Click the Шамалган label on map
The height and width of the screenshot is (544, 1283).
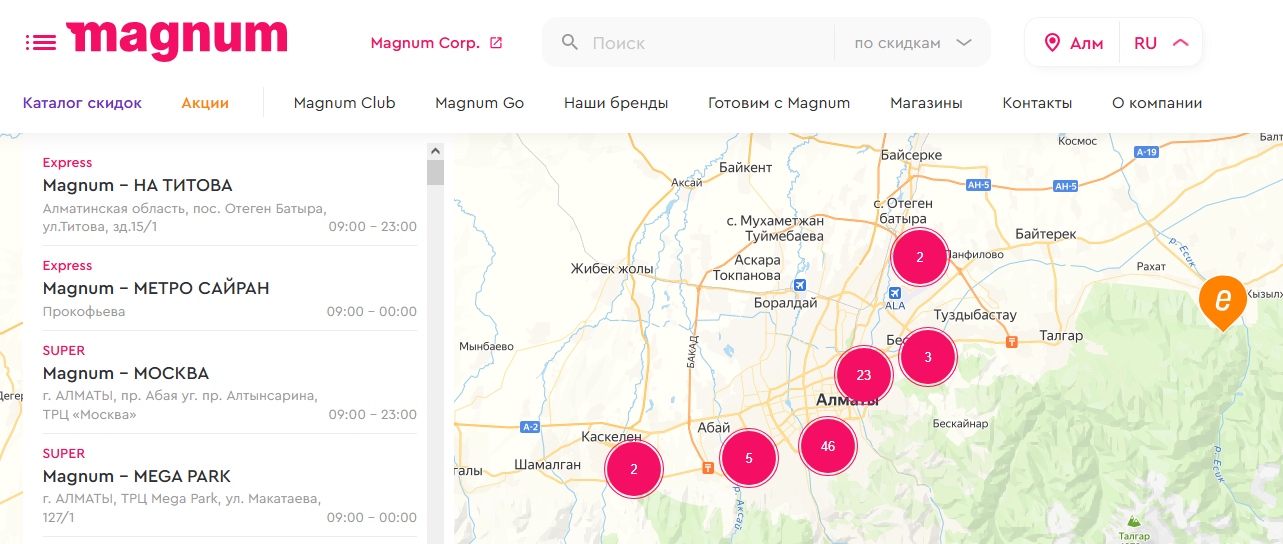pyautogui.click(x=547, y=464)
